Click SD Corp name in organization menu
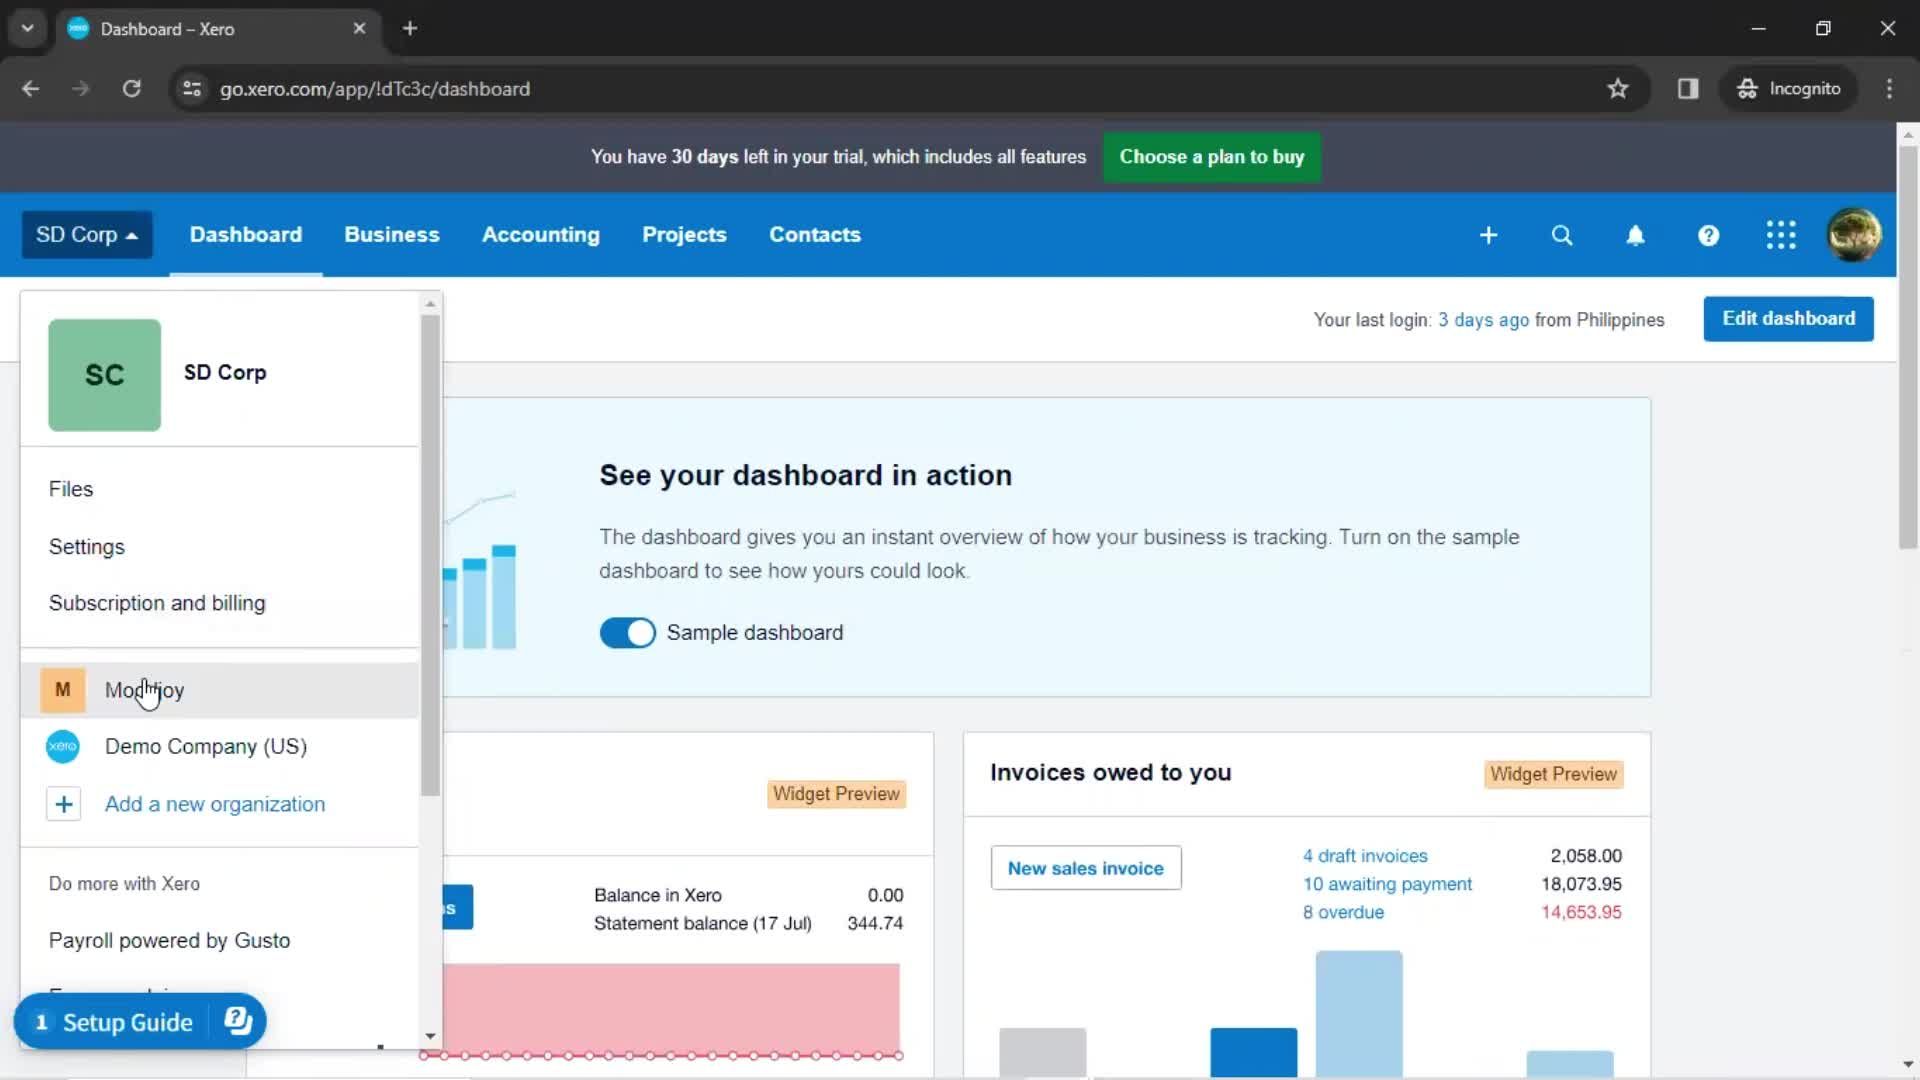This screenshot has height=1080, width=1920. pos(225,373)
